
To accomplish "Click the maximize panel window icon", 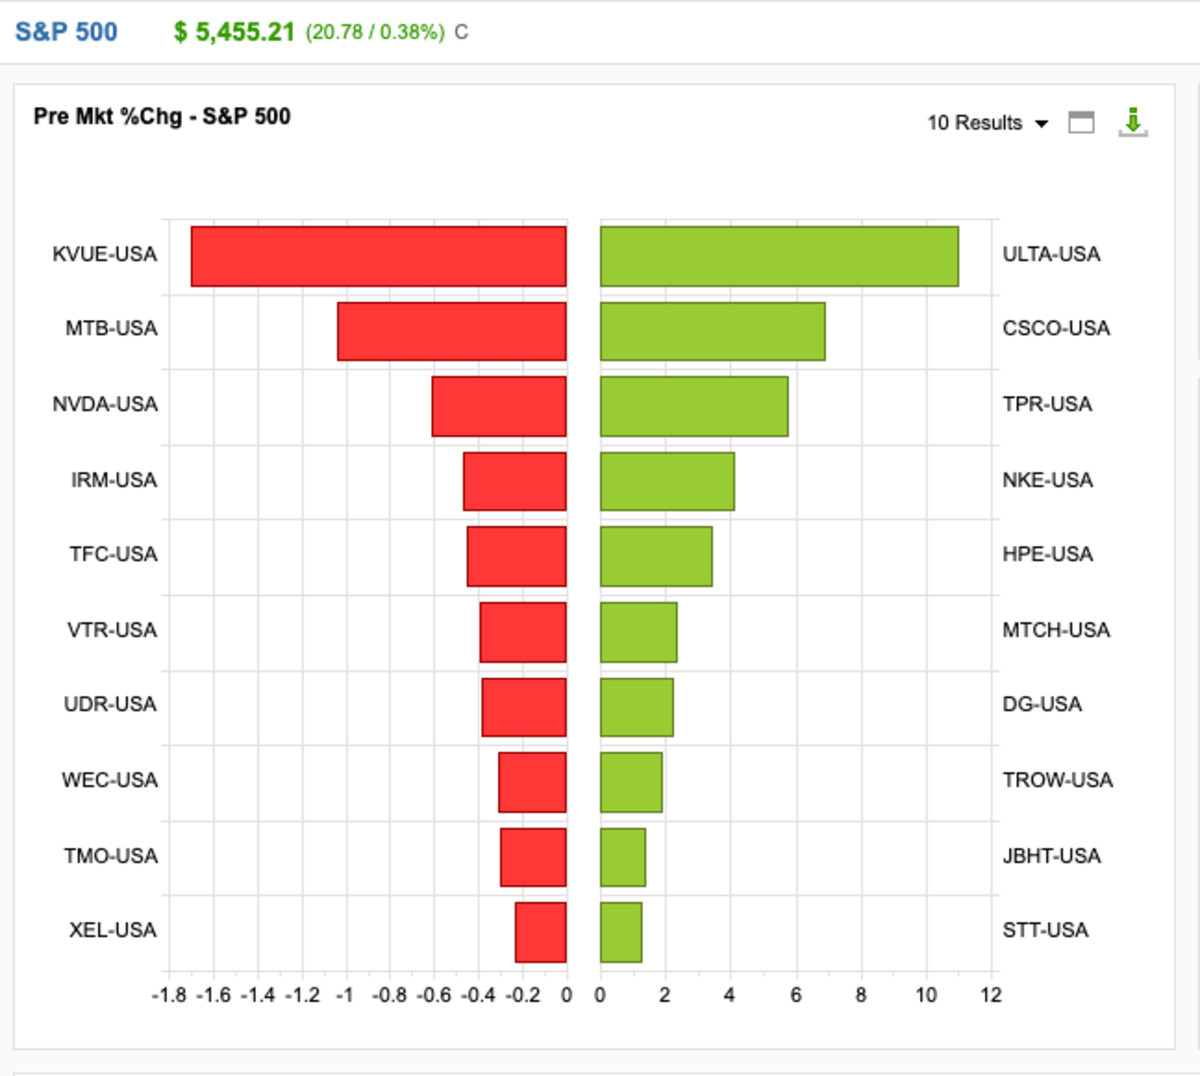I will pos(1081,122).
